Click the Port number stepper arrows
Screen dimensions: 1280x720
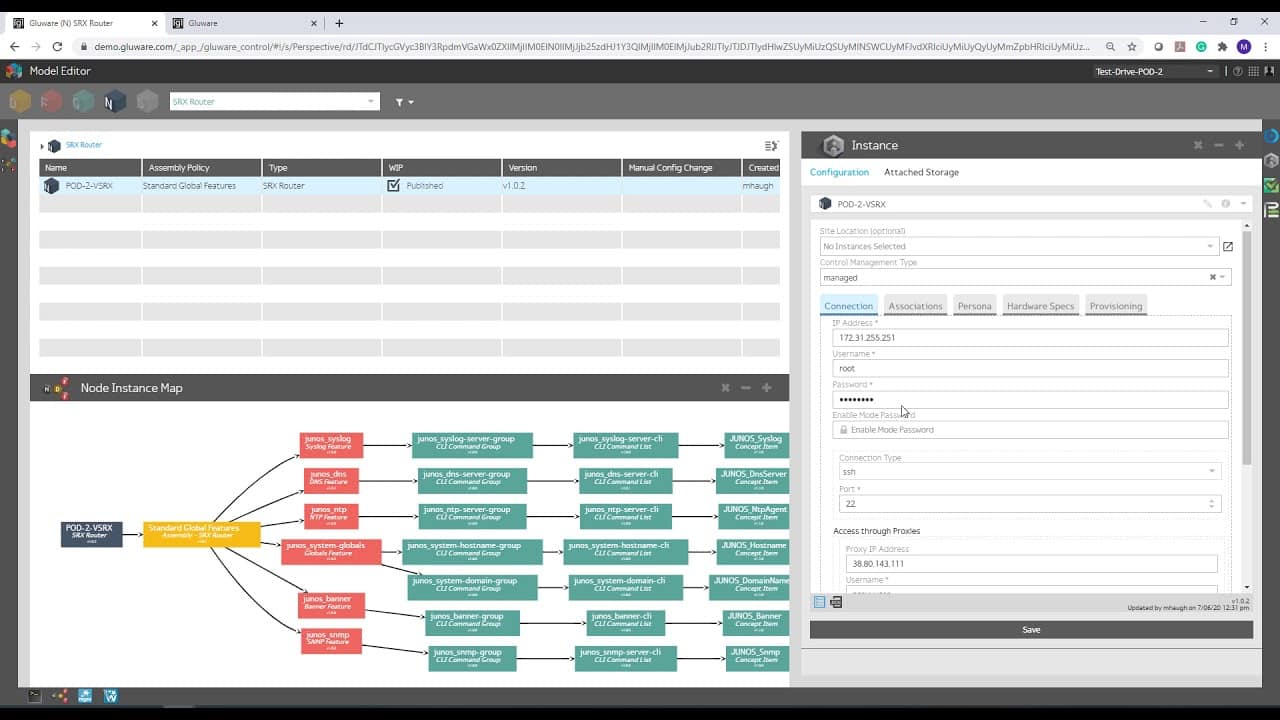pyautogui.click(x=1212, y=504)
